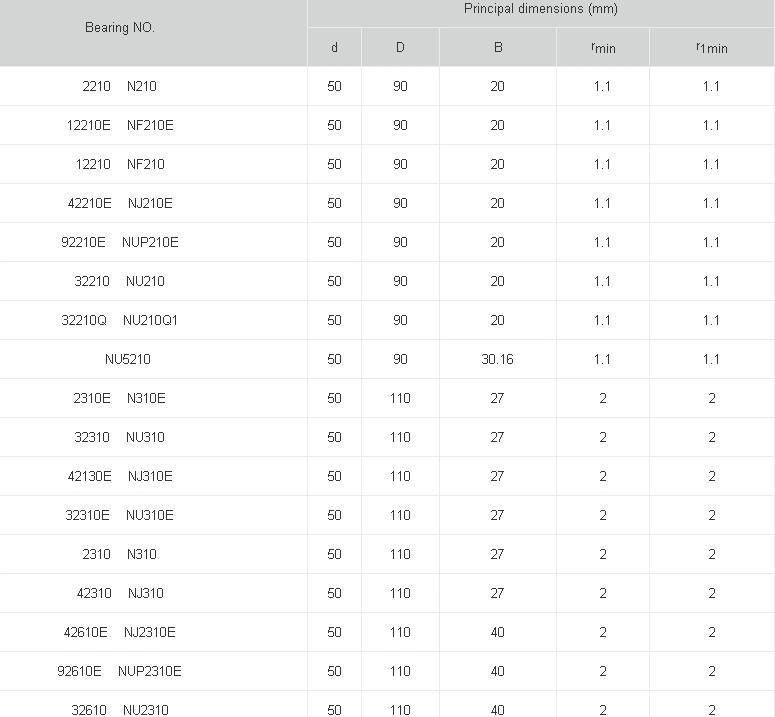Select the 42610E NJ2310E bearing entry
This screenshot has height=717, width=775.
(119, 632)
